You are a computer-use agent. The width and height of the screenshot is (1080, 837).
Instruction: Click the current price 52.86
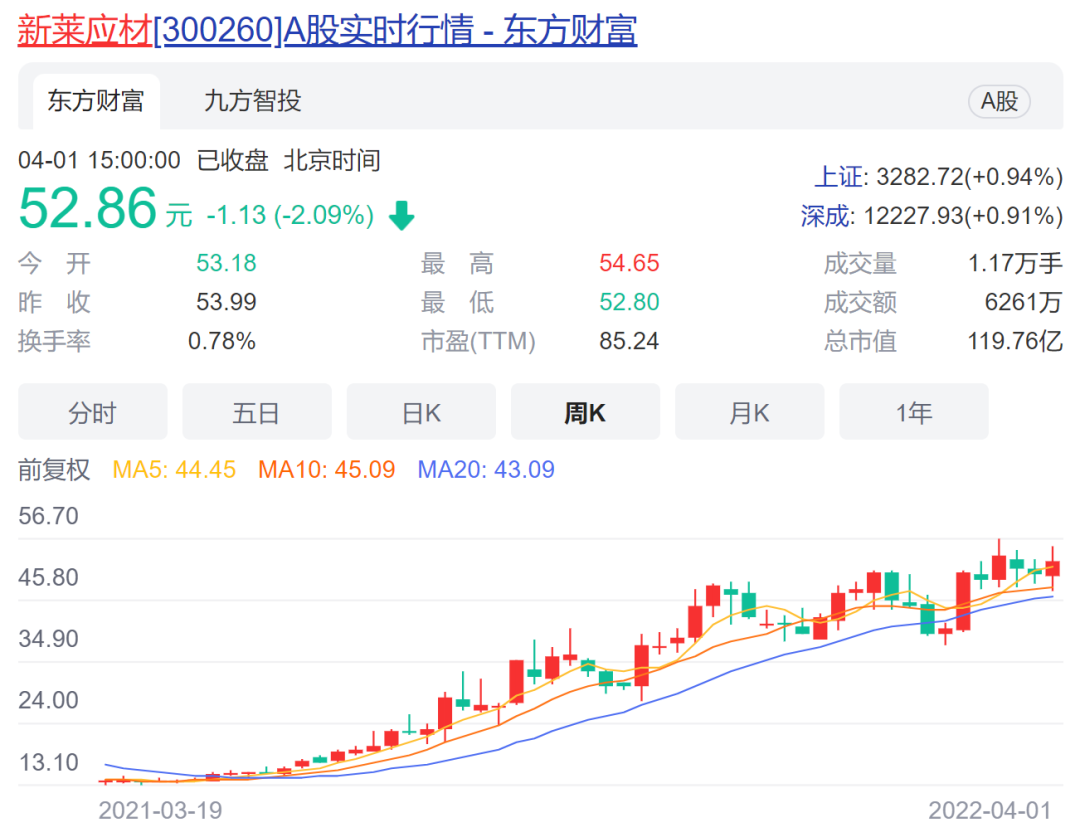tap(88, 209)
